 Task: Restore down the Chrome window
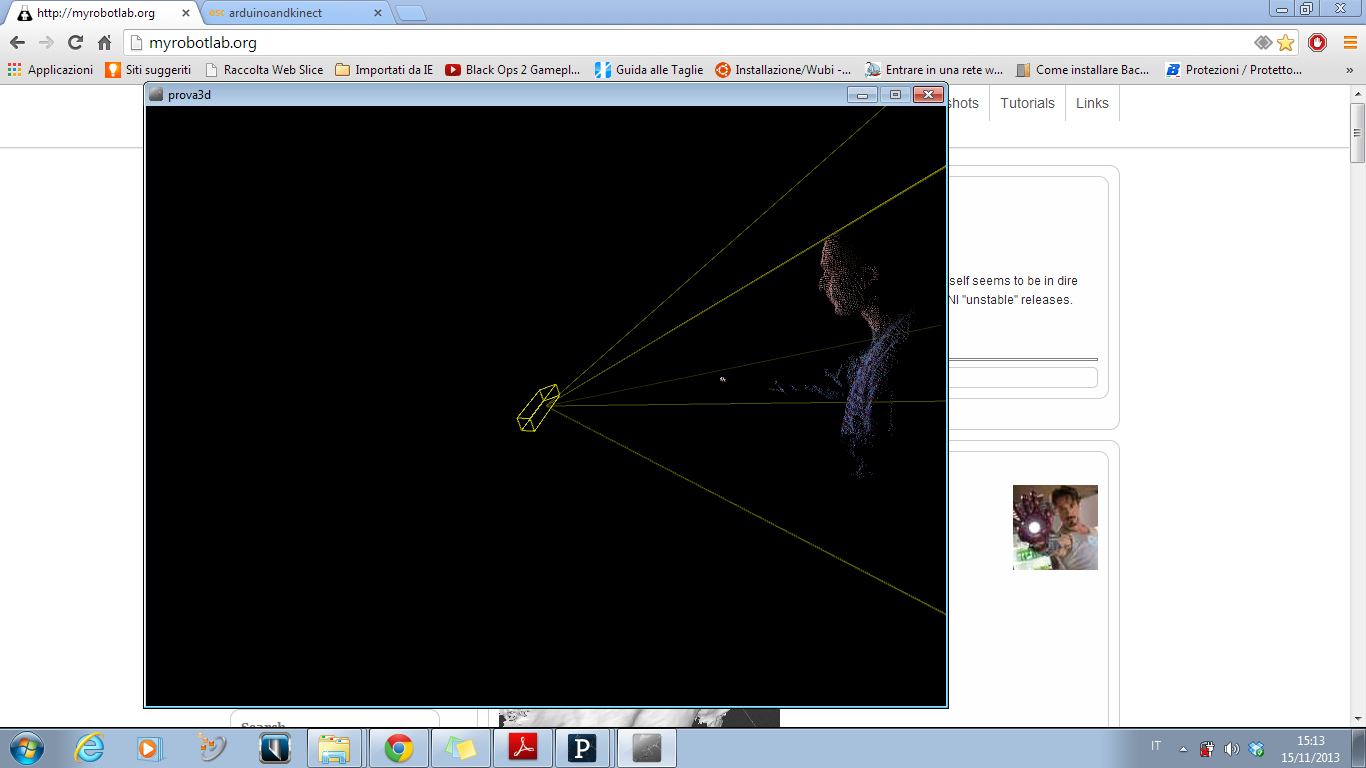[x=1307, y=8]
